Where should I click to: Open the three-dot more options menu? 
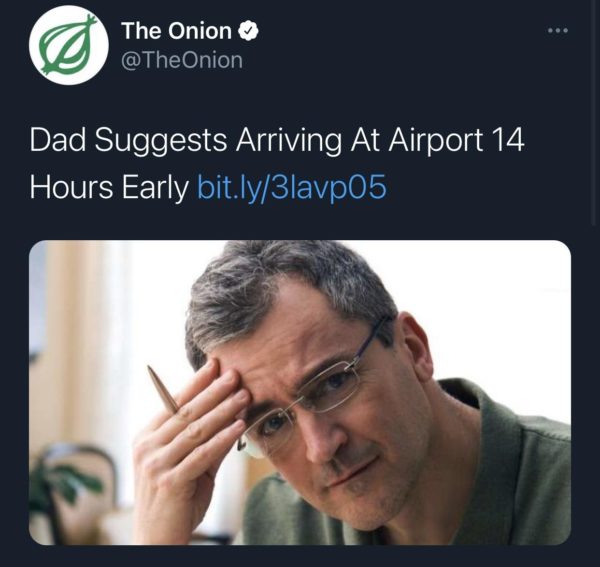point(558,30)
